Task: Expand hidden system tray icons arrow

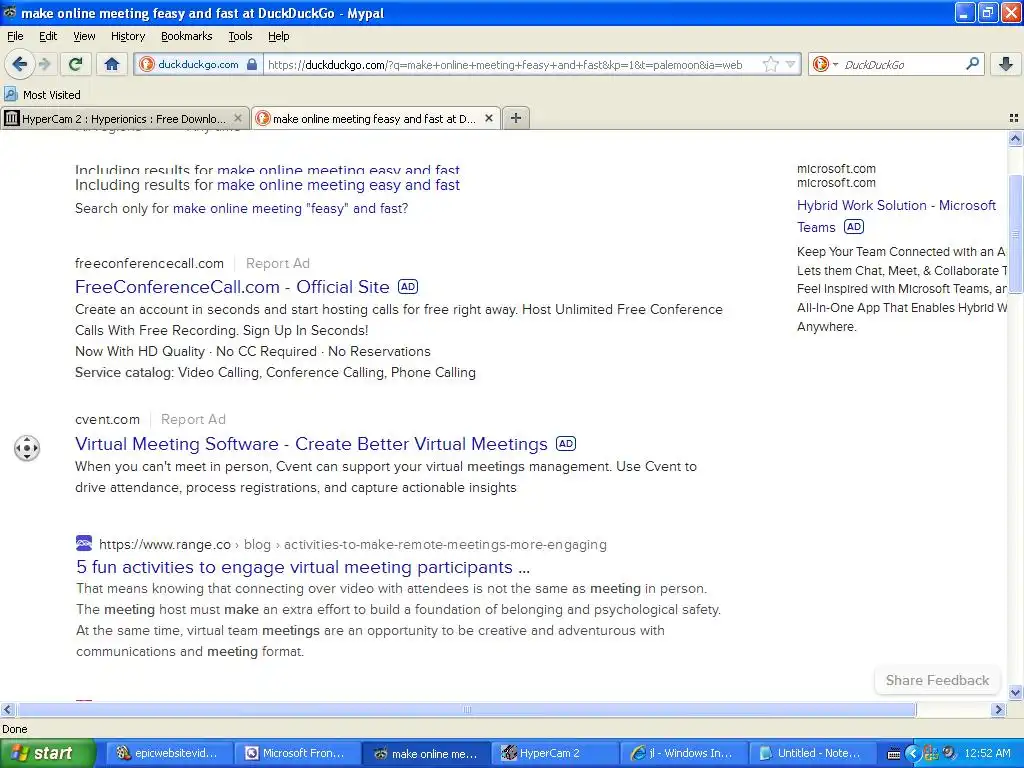Action: 912,754
